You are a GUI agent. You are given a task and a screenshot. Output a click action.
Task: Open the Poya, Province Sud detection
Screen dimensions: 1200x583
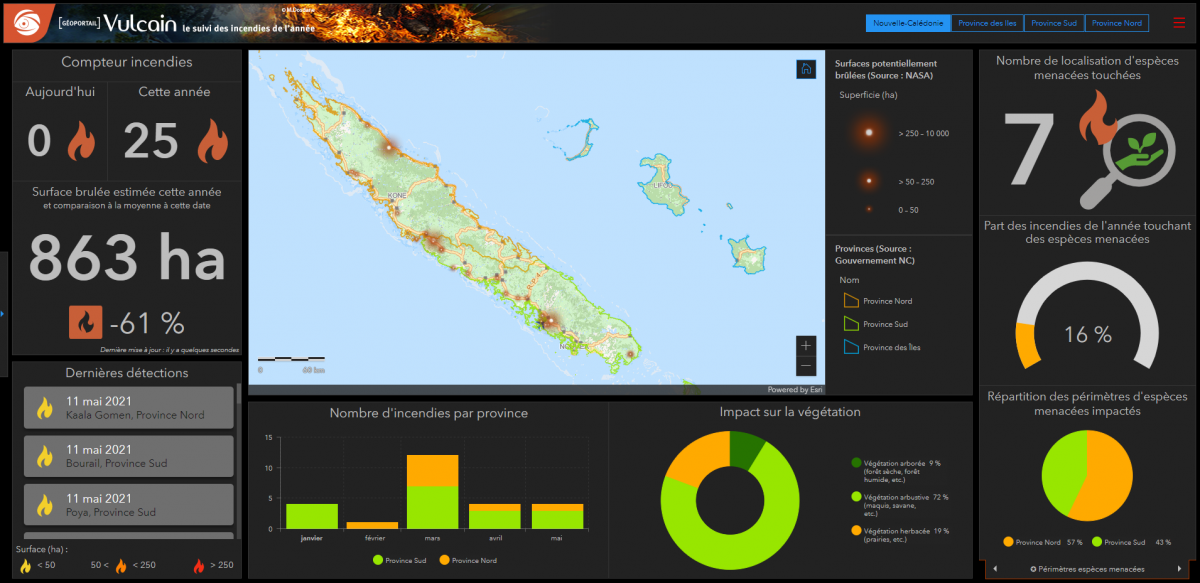128,504
